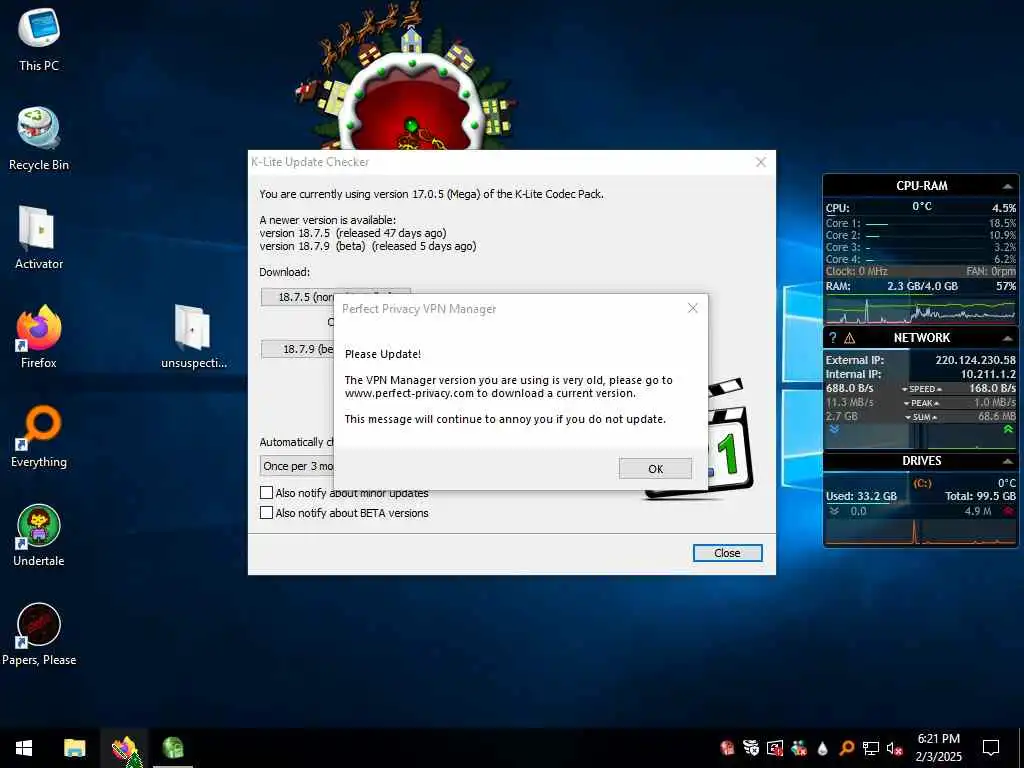Click OK in Perfect Privacy VPN Manager dialog
Image resolution: width=1024 pixels, height=768 pixels.
(655, 468)
